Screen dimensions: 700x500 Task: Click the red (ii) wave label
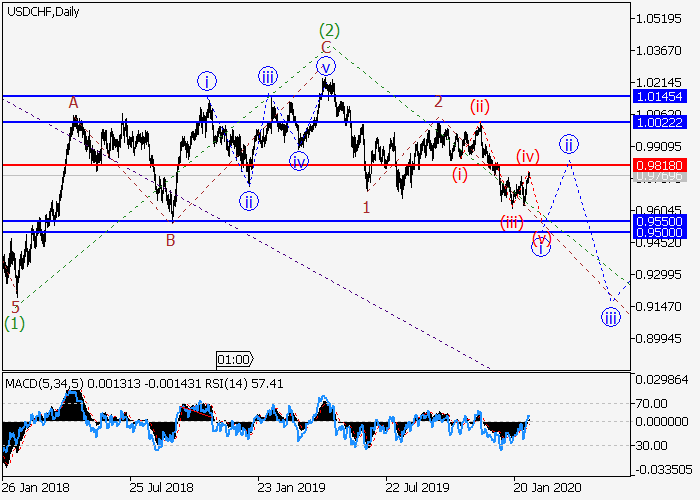pos(479,106)
